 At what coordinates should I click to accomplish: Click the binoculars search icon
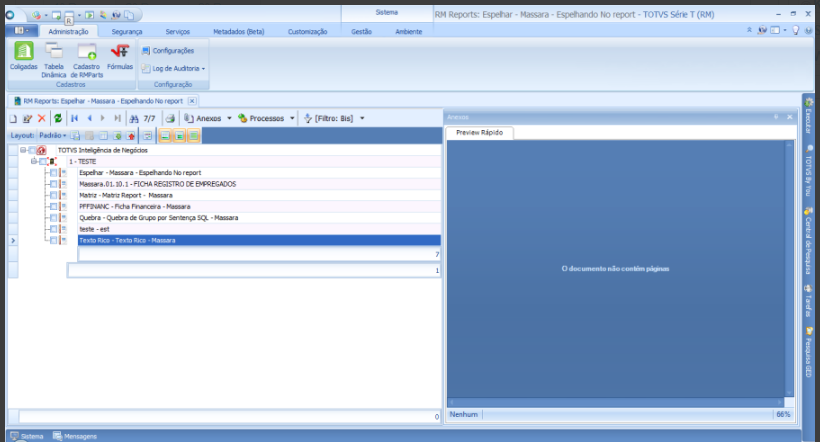click(134, 119)
